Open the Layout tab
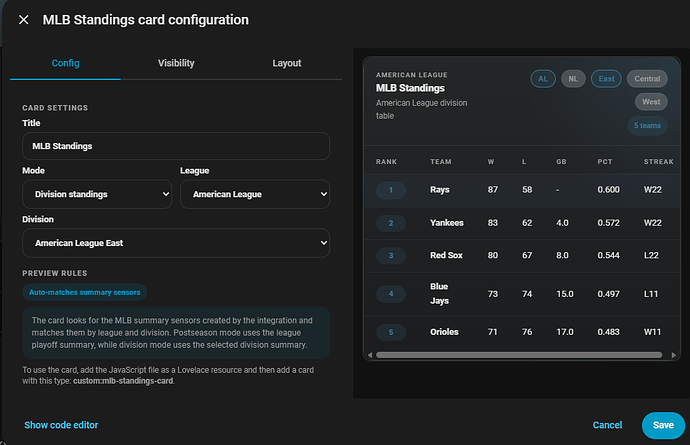690x445 pixels. (x=286, y=63)
